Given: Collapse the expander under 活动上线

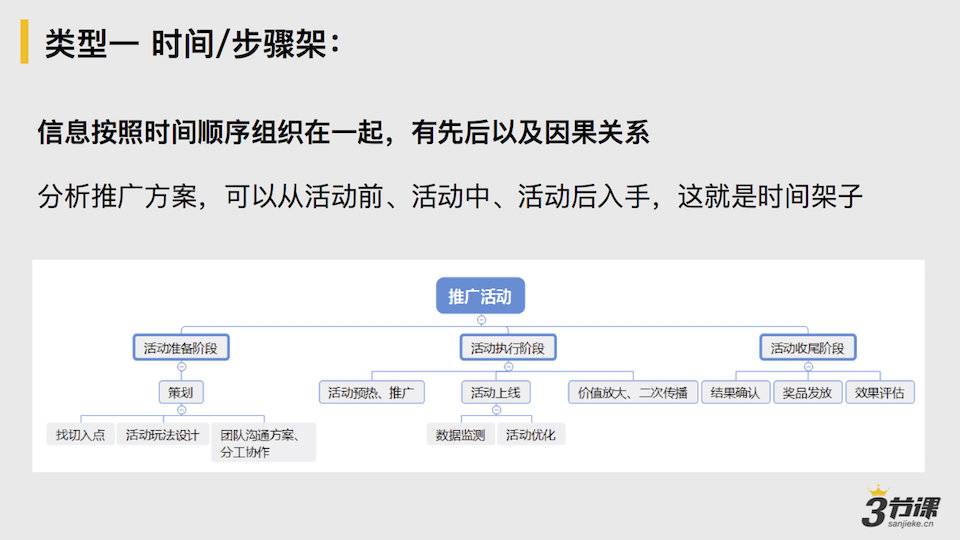Looking at the screenshot, I should [x=497, y=410].
